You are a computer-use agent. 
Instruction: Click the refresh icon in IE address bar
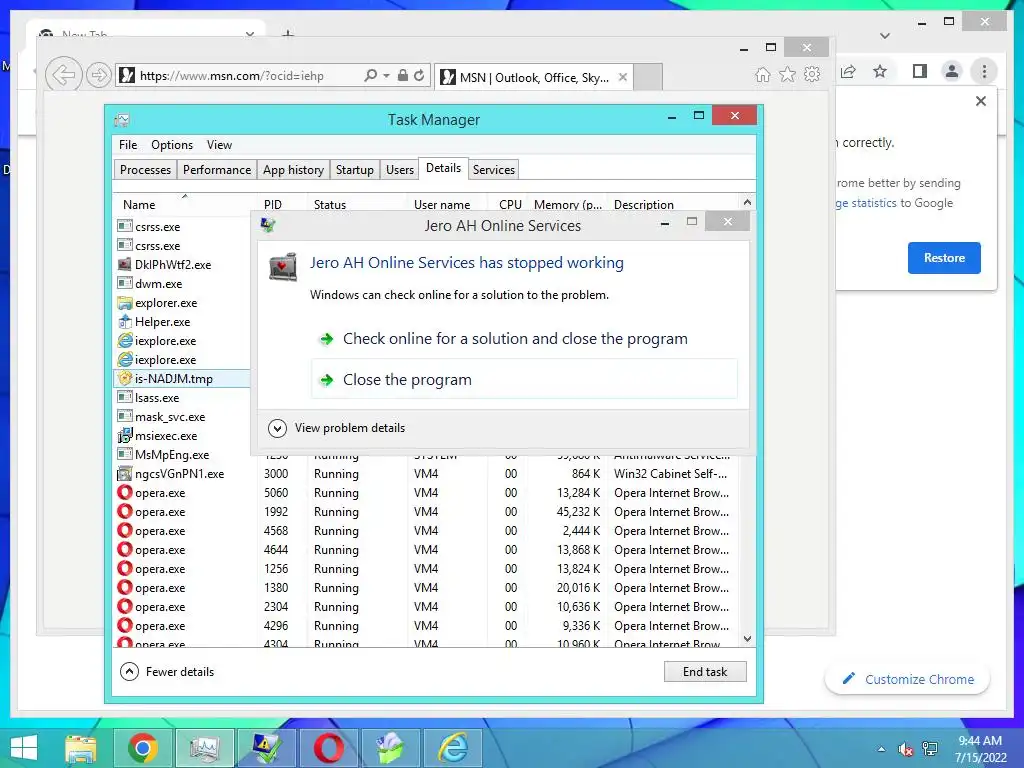419,75
